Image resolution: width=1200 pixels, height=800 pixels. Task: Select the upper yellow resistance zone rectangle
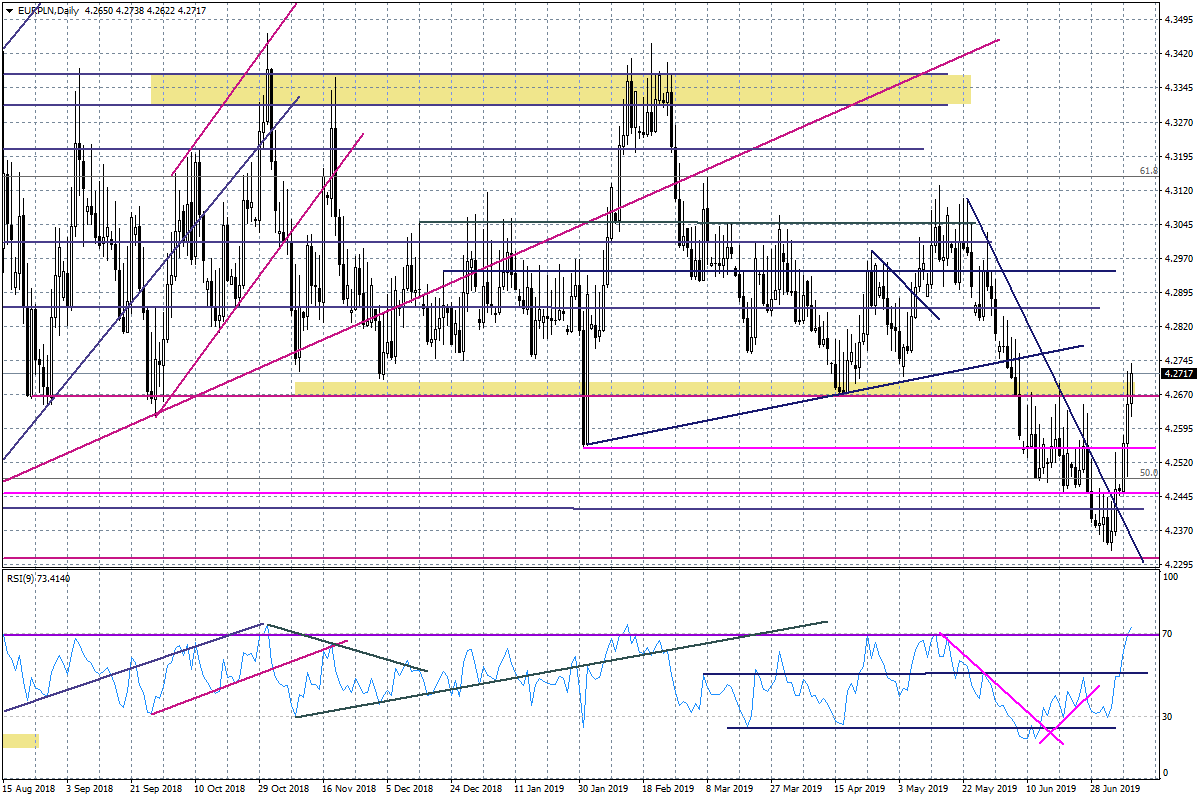[560, 89]
